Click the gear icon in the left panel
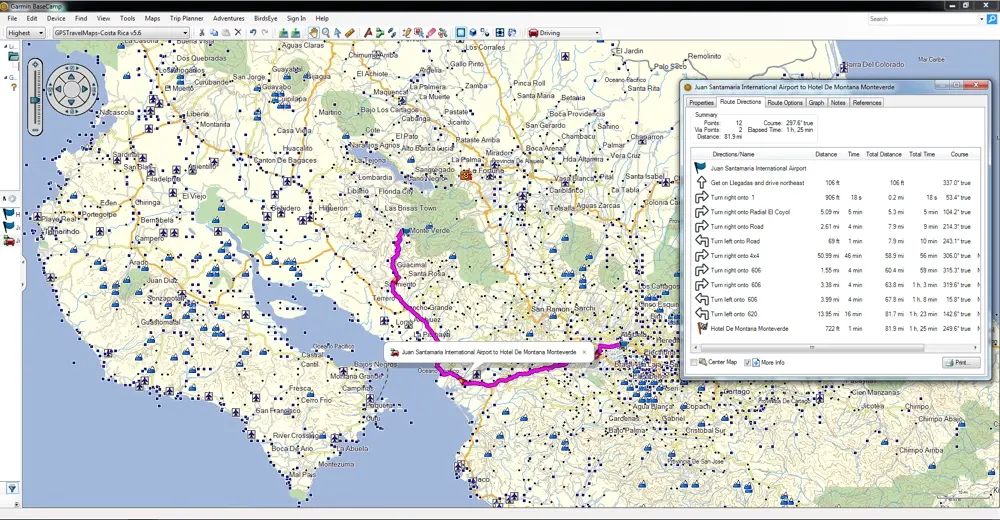Screen dimensions: 1000x520 (x=12, y=199)
